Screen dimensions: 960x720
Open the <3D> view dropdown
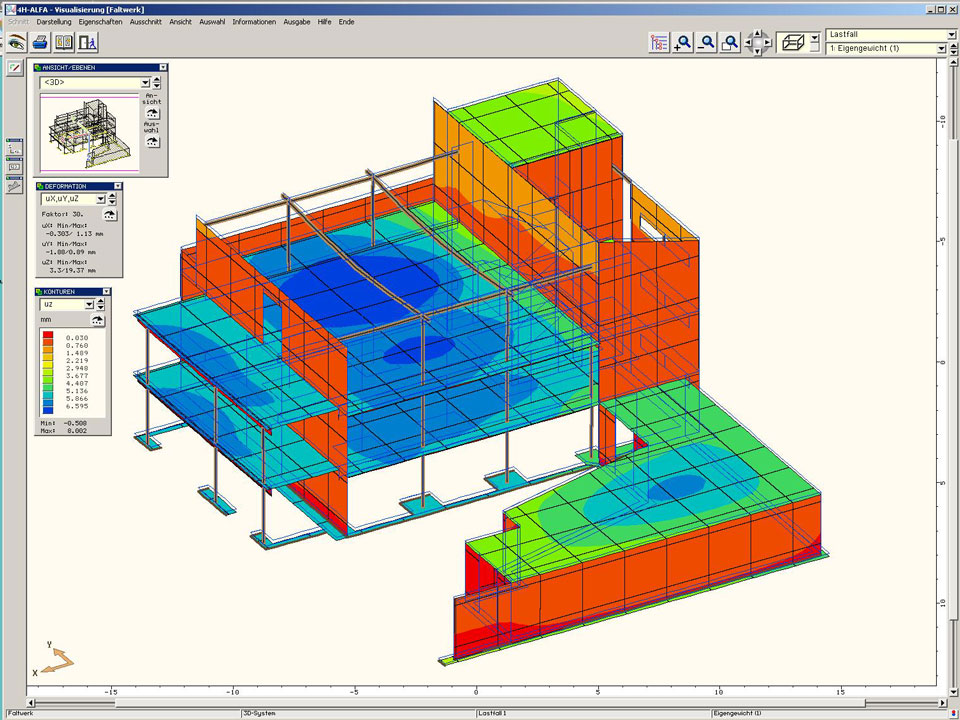[145, 83]
